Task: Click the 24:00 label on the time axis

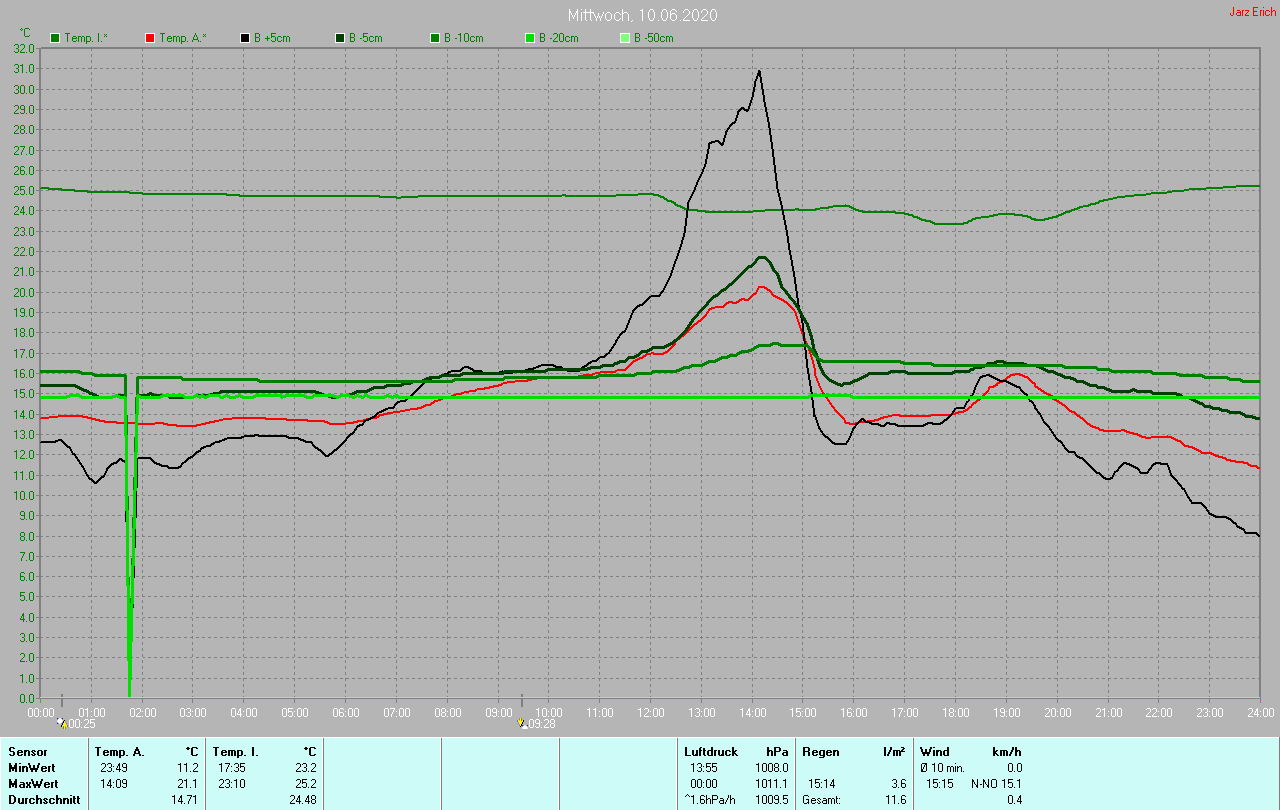Action: coord(1260,713)
